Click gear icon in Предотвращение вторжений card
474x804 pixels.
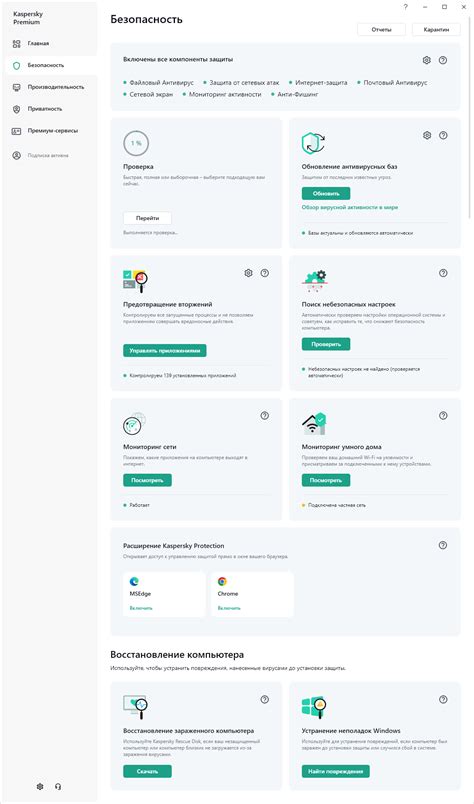[248, 273]
